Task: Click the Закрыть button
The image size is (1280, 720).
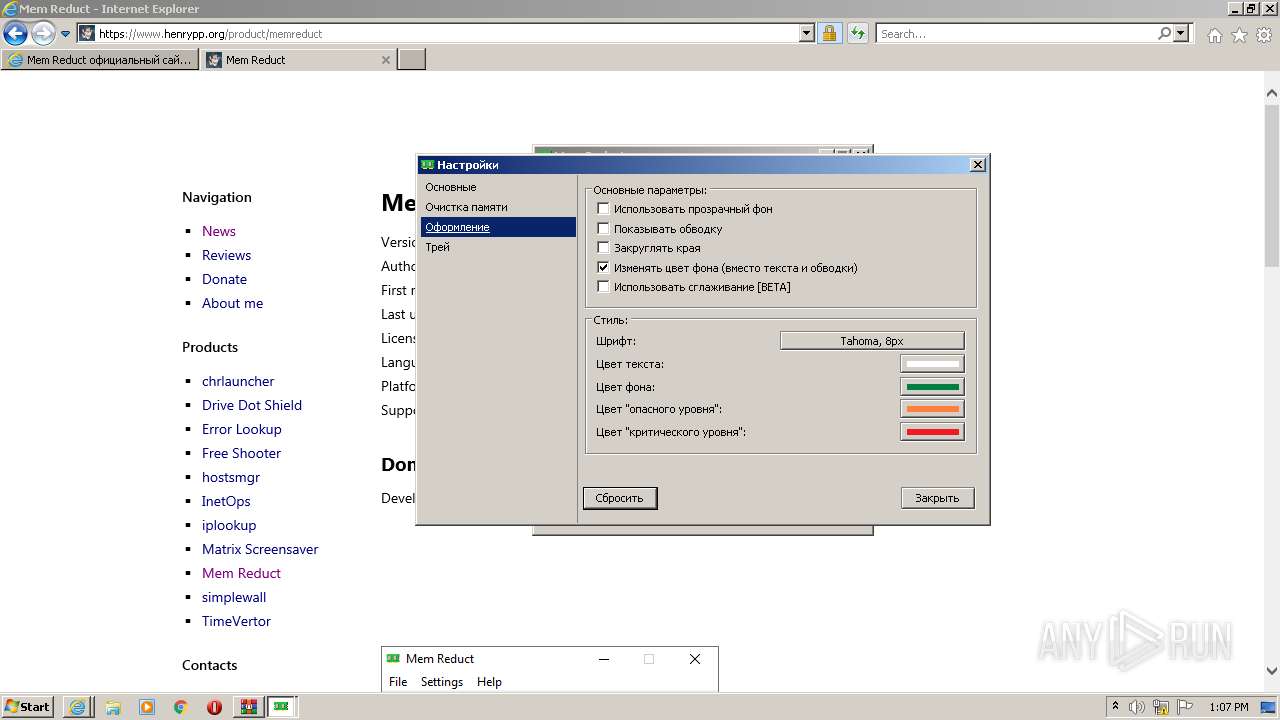Action: 937,498
